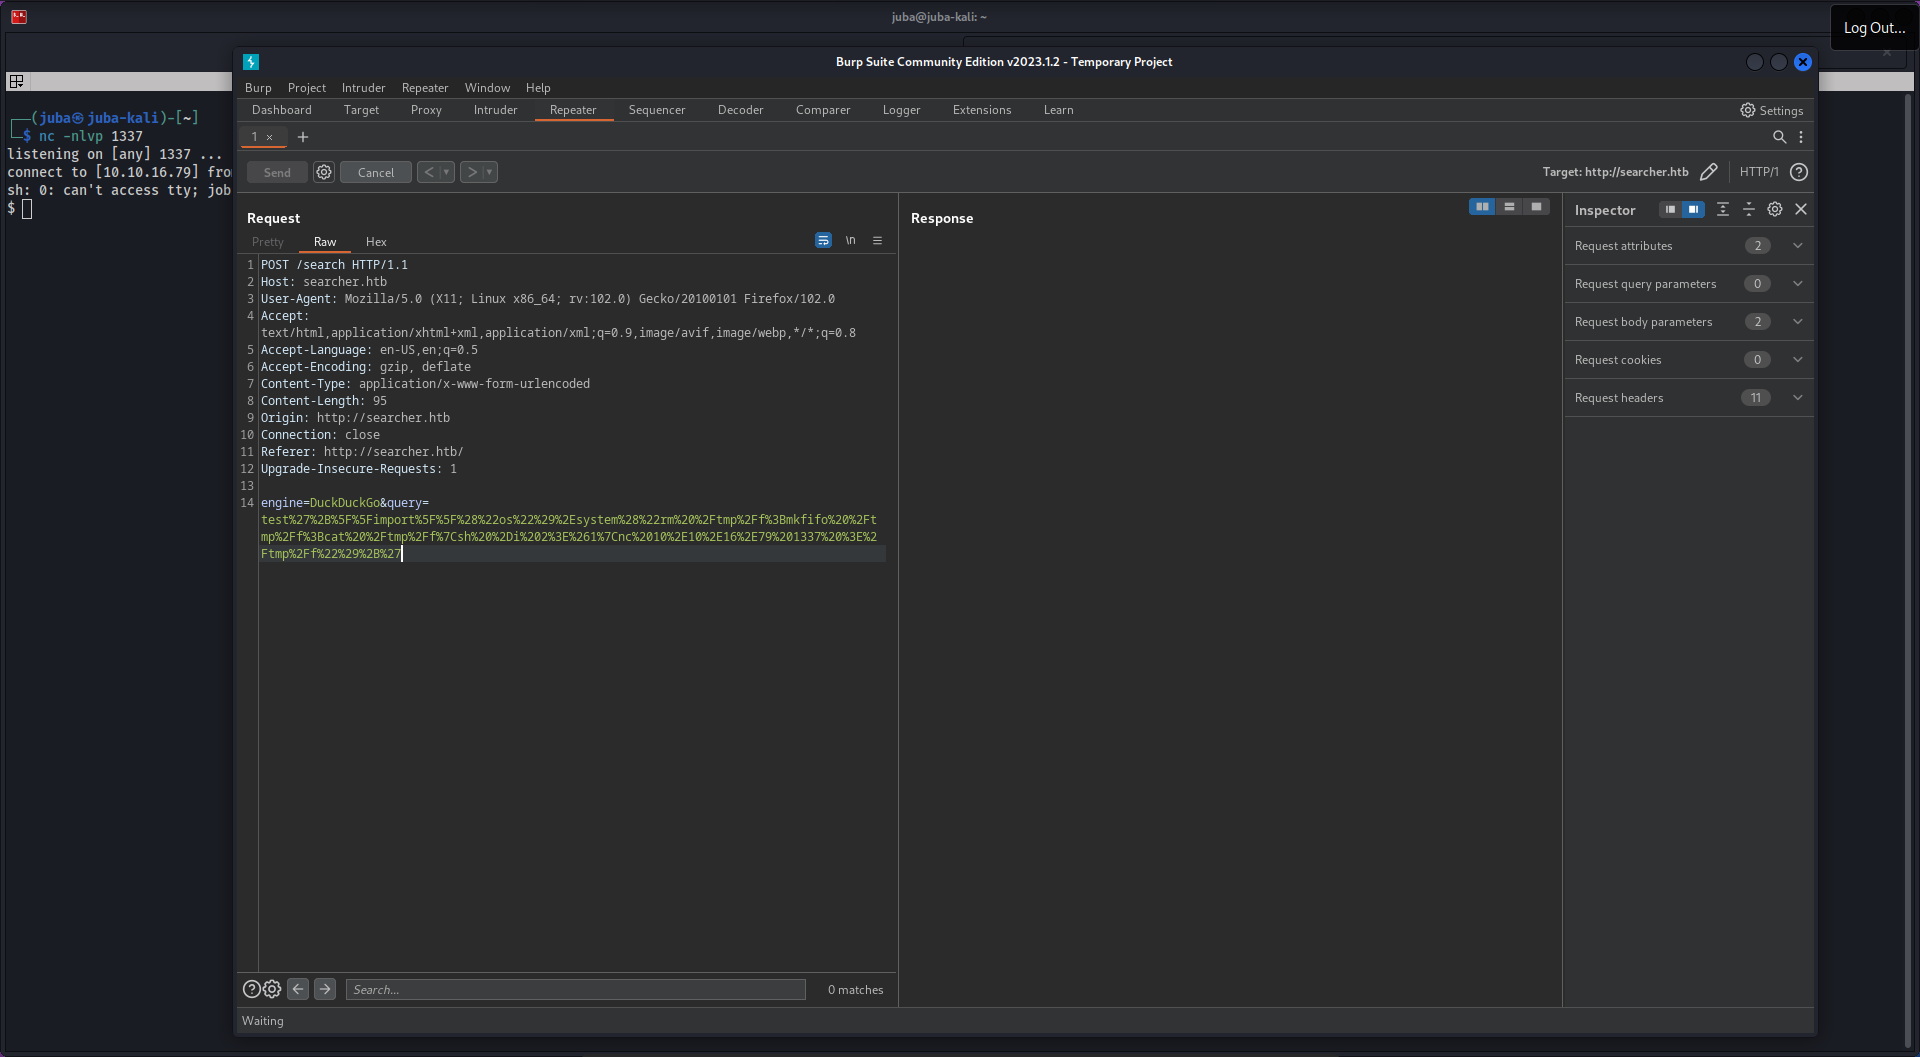The image size is (1920, 1057).
Task: Open Repeater help question-mark icon
Action: 1799,172
